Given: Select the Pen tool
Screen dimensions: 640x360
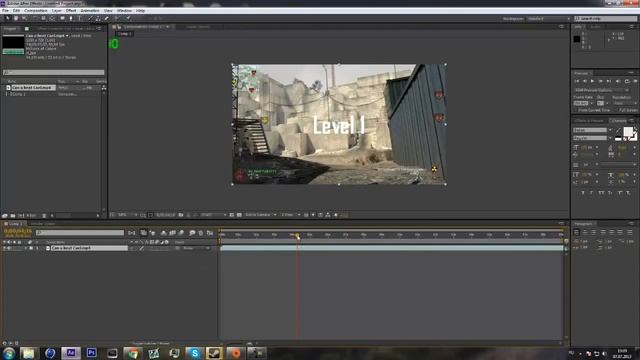Looking at the screenshot, I should click(x=71, y=18).
